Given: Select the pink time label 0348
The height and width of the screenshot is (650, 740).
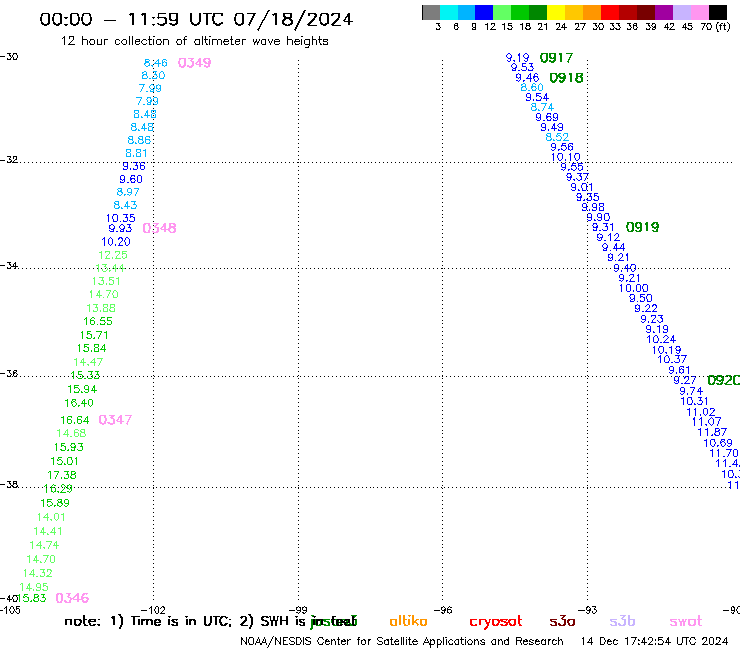Looking at the screenshot, I should [x=159, y=228].
